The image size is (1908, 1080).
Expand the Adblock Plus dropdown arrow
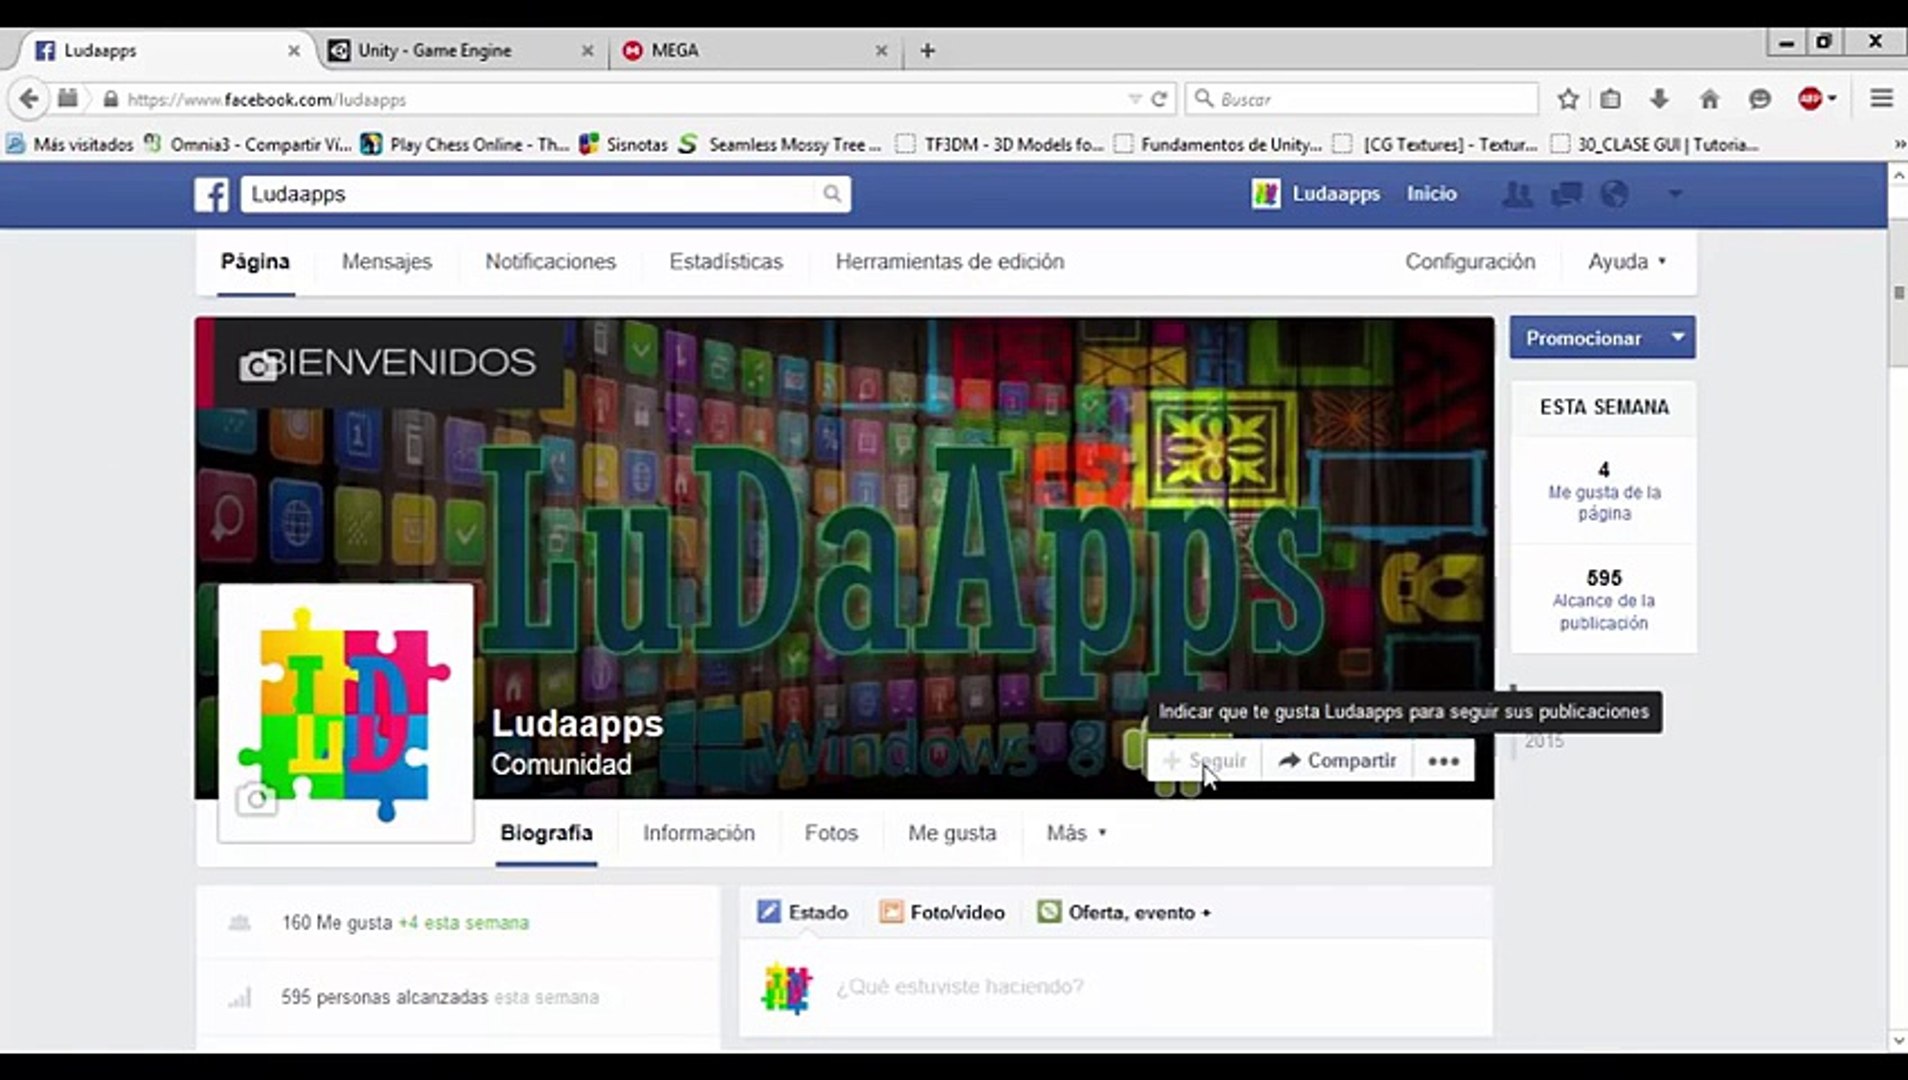(x=1832, y=99)
